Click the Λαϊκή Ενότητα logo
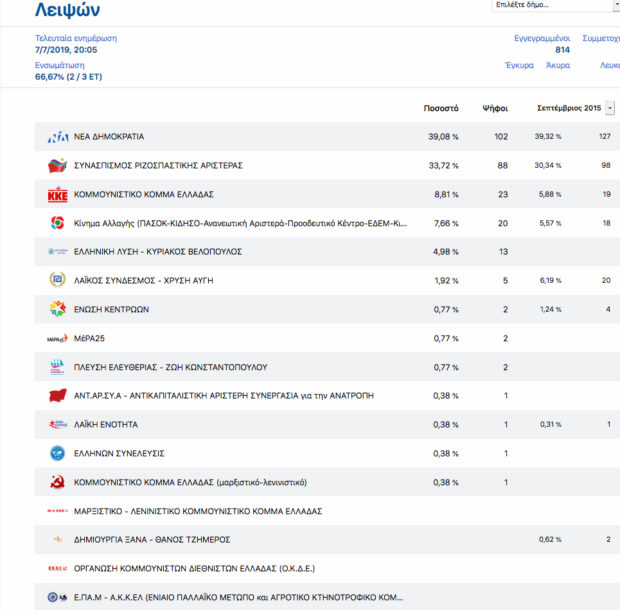 click(x=58, y=424)
